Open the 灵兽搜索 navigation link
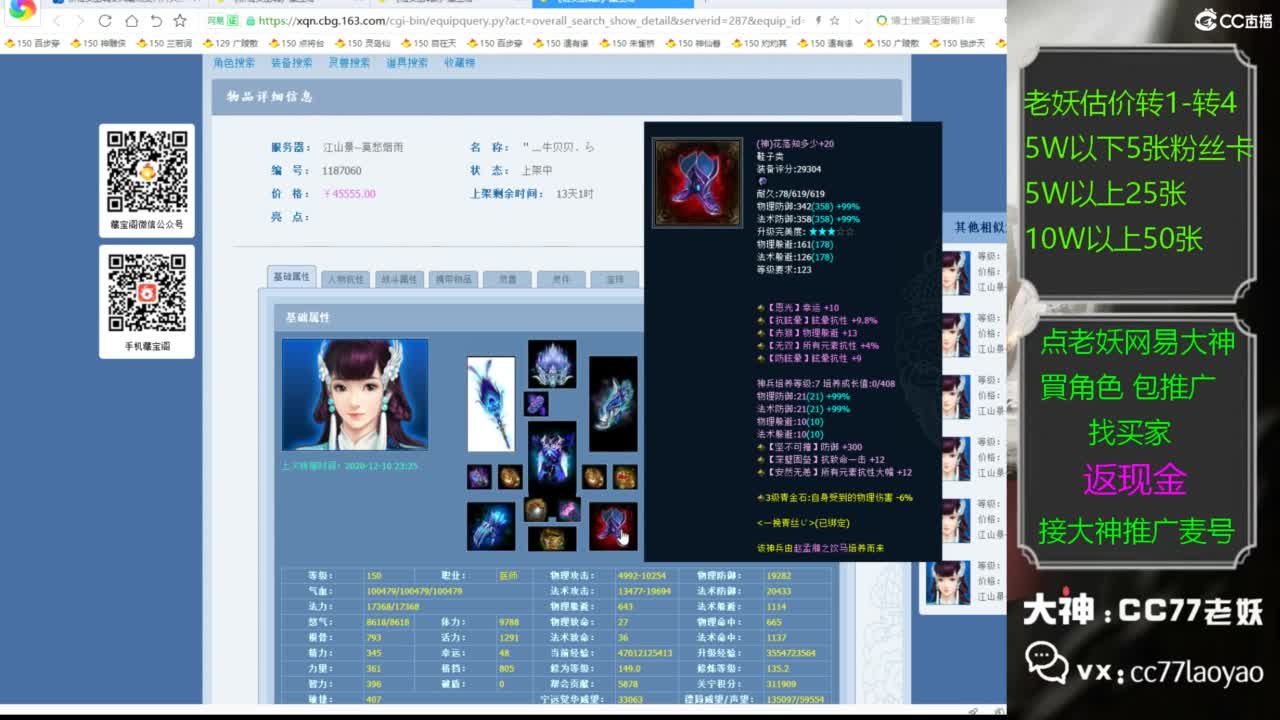This screenshot has width=1280, height=720. click(x=350, y=63)
